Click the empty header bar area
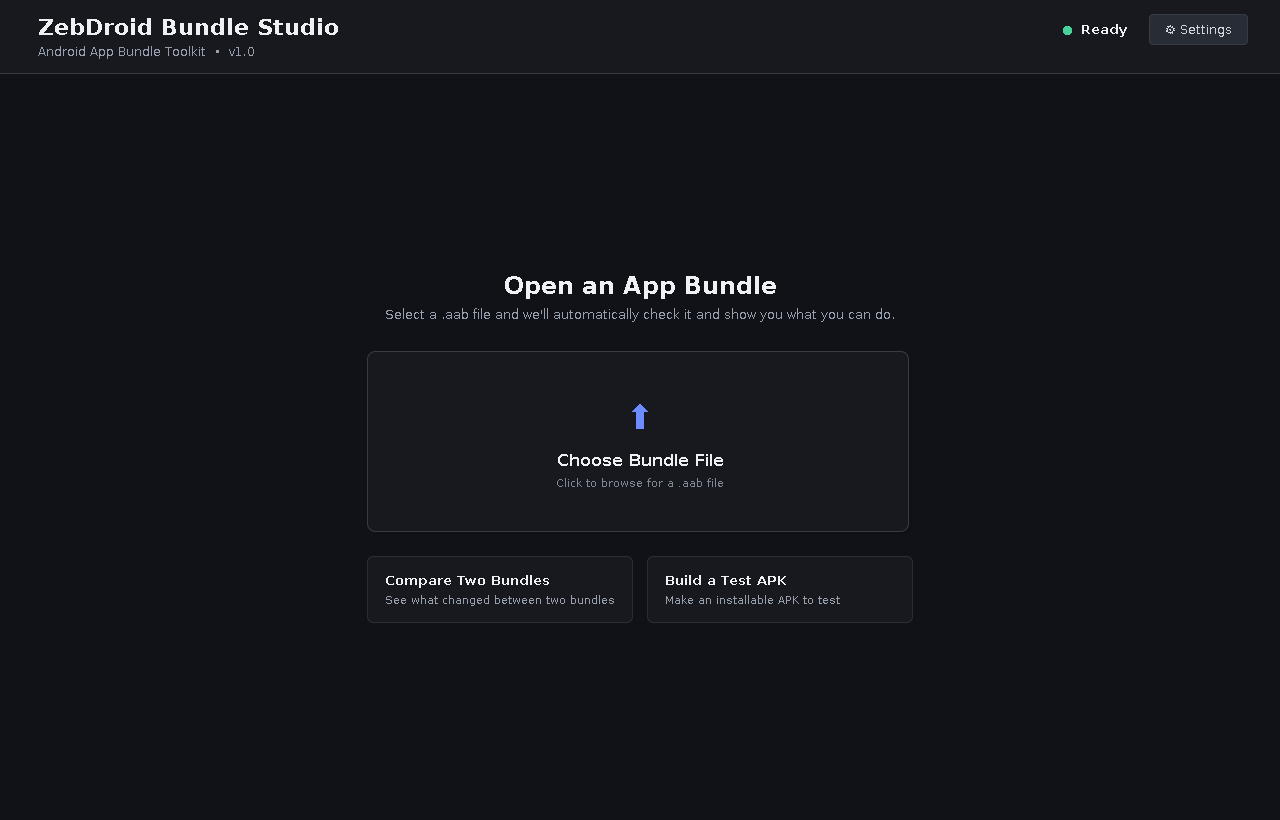 (x=700, y=36)
